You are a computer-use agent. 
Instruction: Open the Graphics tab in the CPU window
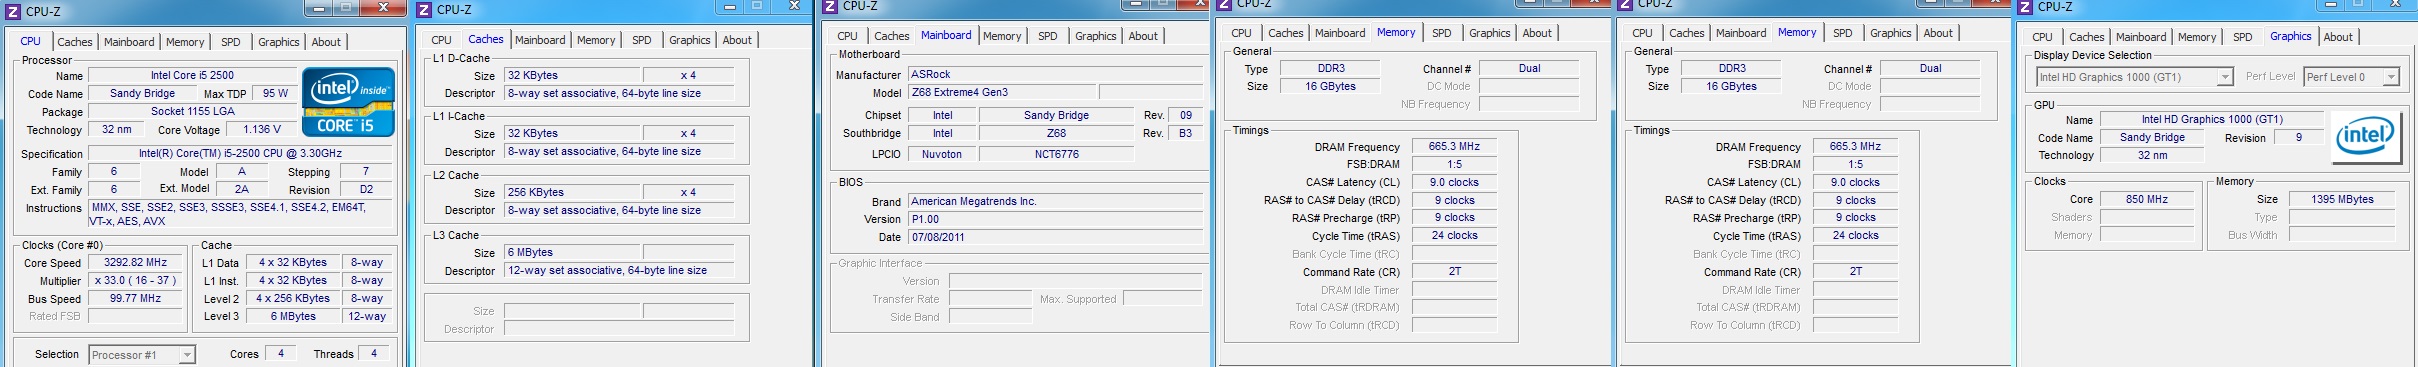point(279,42)
